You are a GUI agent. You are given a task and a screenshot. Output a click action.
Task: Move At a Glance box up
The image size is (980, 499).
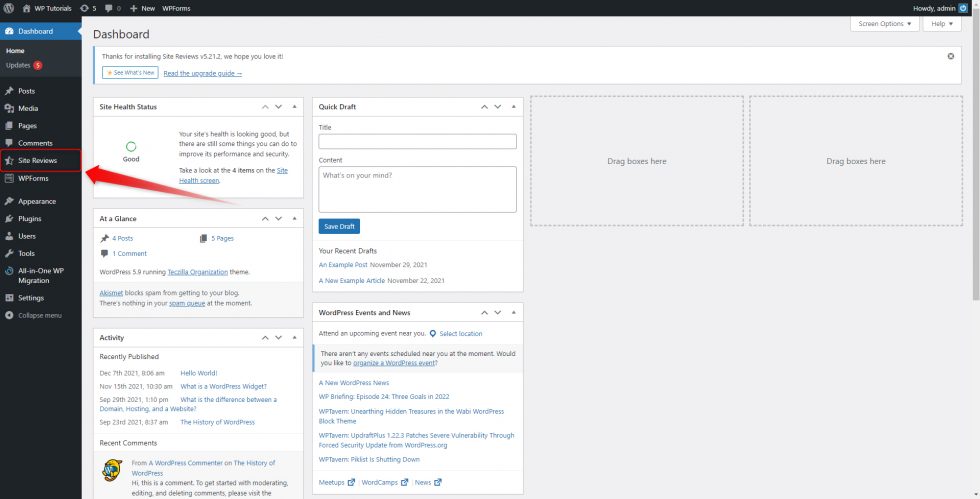(265, 219)
